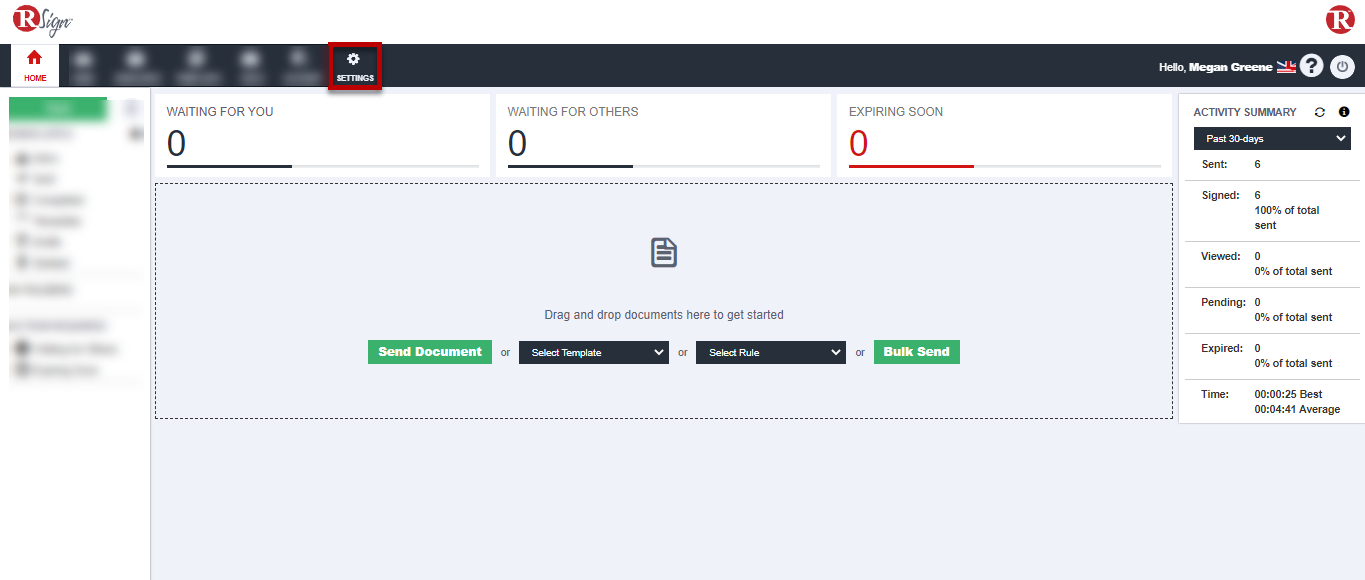Open the Select Template dropdown
This screenshot has height=580, width=1365.
tap(593, 352)
